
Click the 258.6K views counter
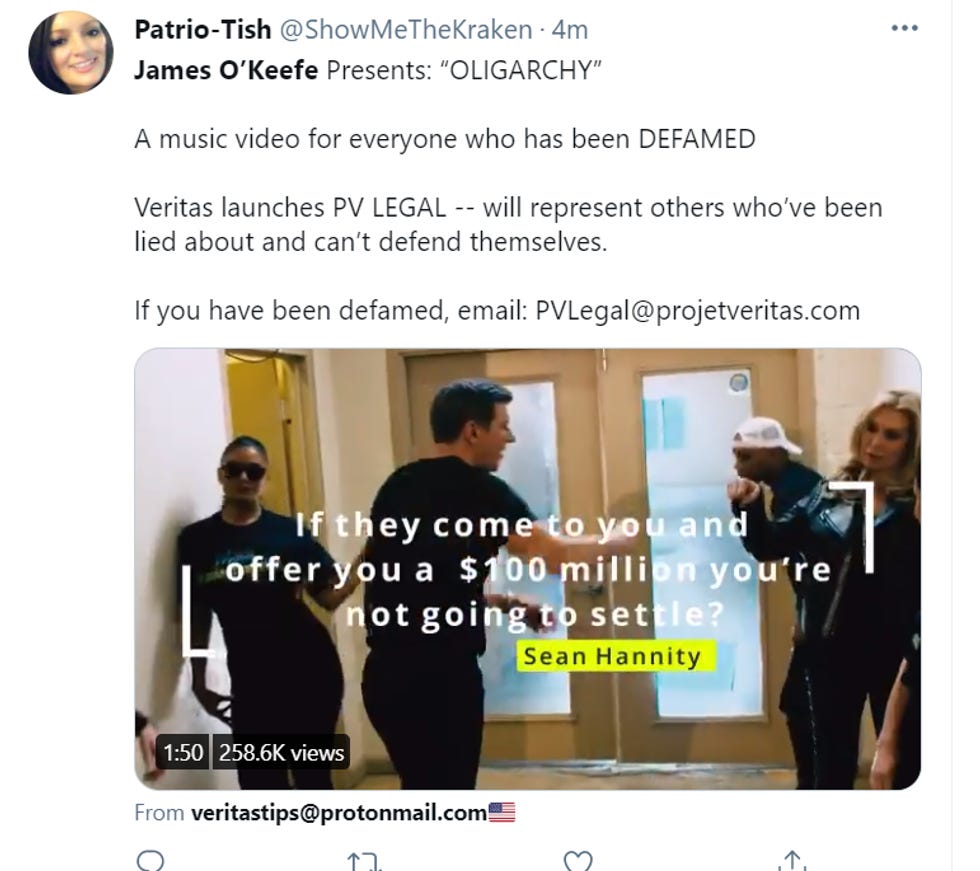pyautogui.click(x=281, y=752)
